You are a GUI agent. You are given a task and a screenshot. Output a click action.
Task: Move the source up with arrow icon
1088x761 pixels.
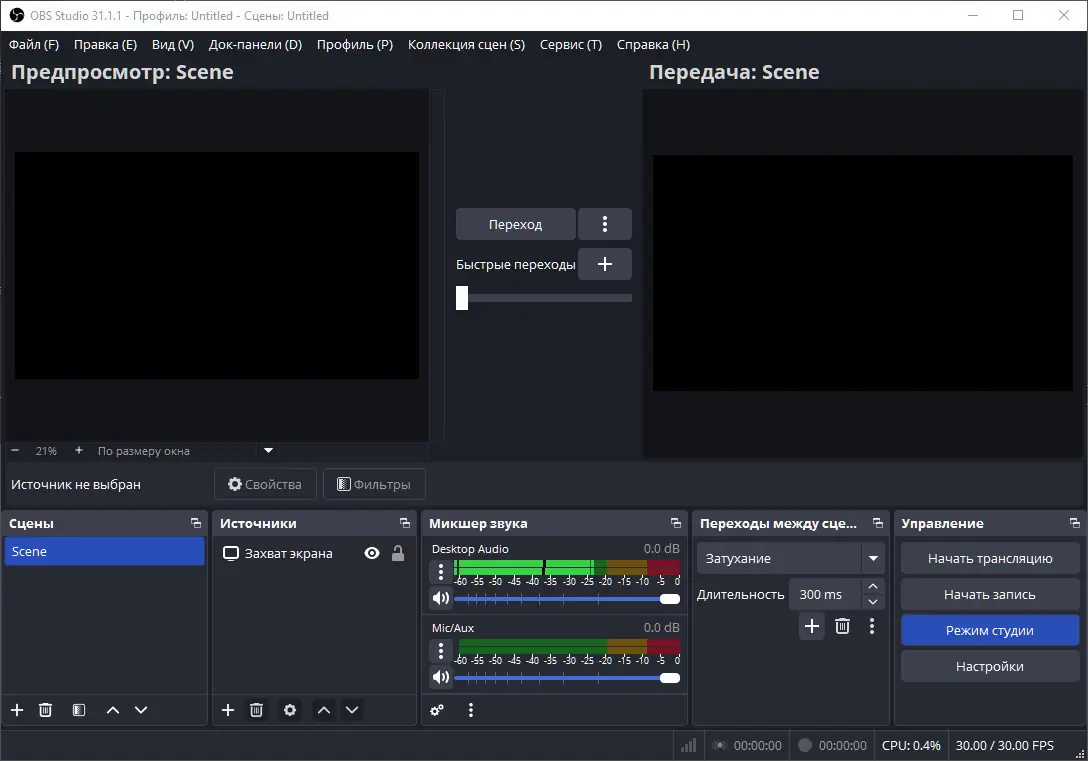323,710
